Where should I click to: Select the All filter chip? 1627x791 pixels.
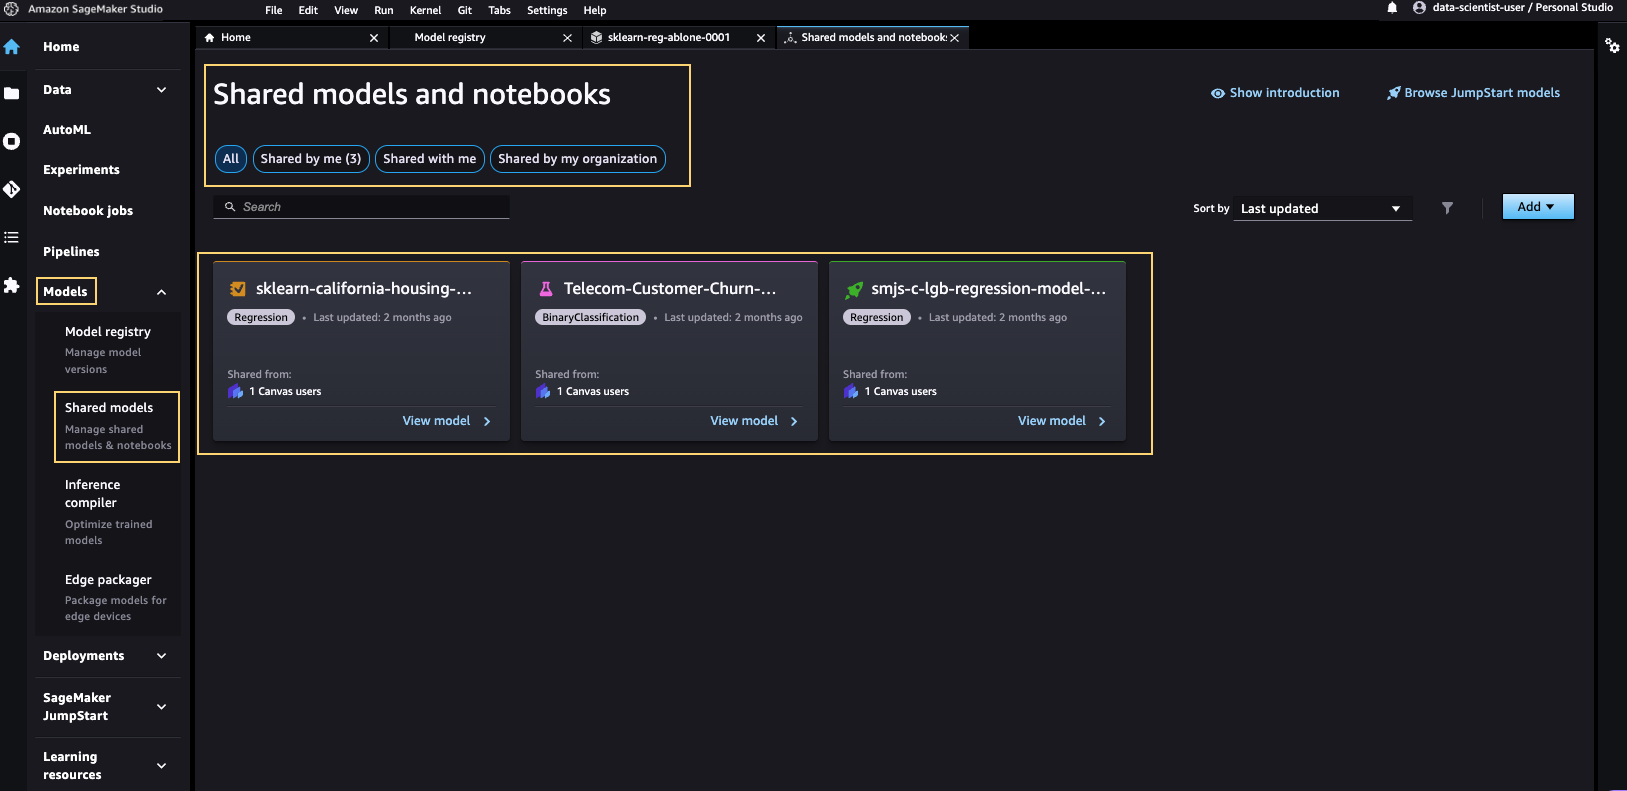click(x=231, y=159)
